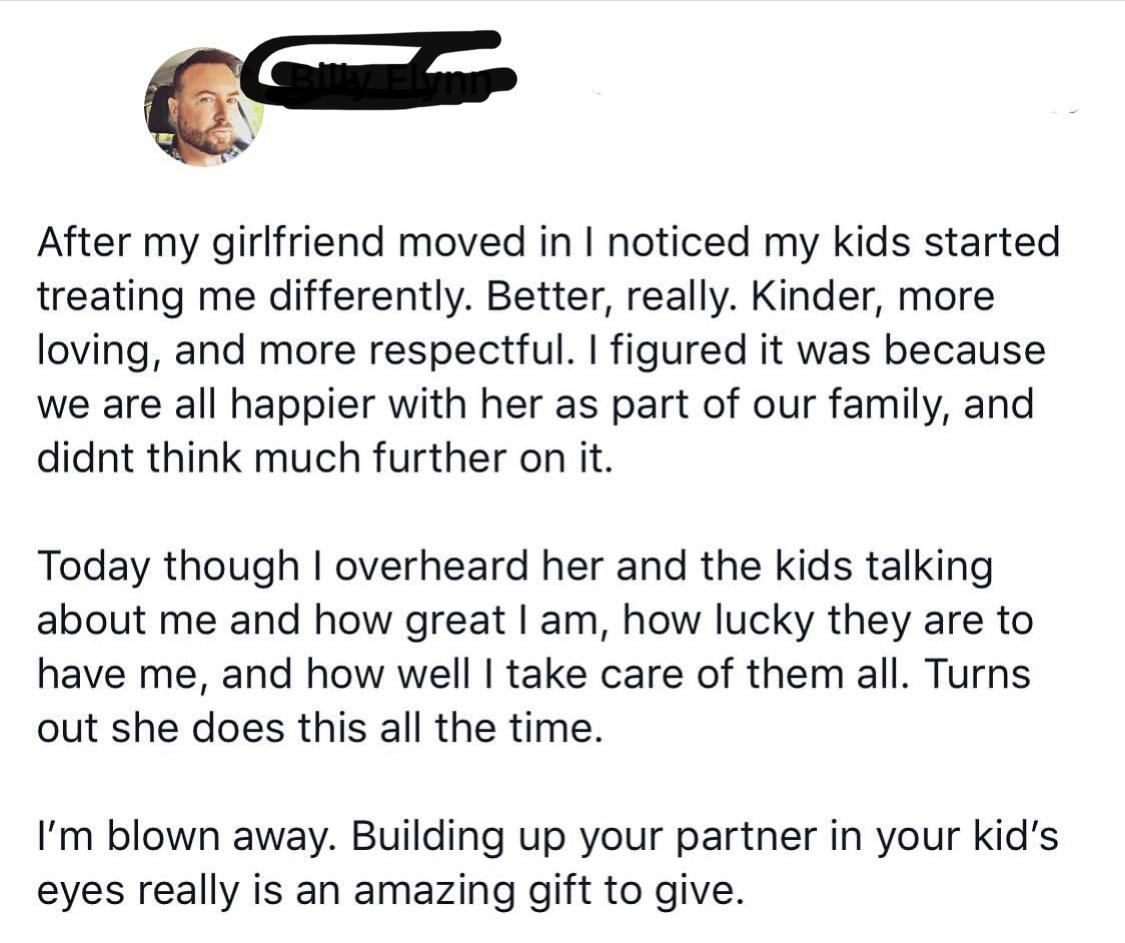Click the word "overheard" in second paragraph

tap(455, 566)
